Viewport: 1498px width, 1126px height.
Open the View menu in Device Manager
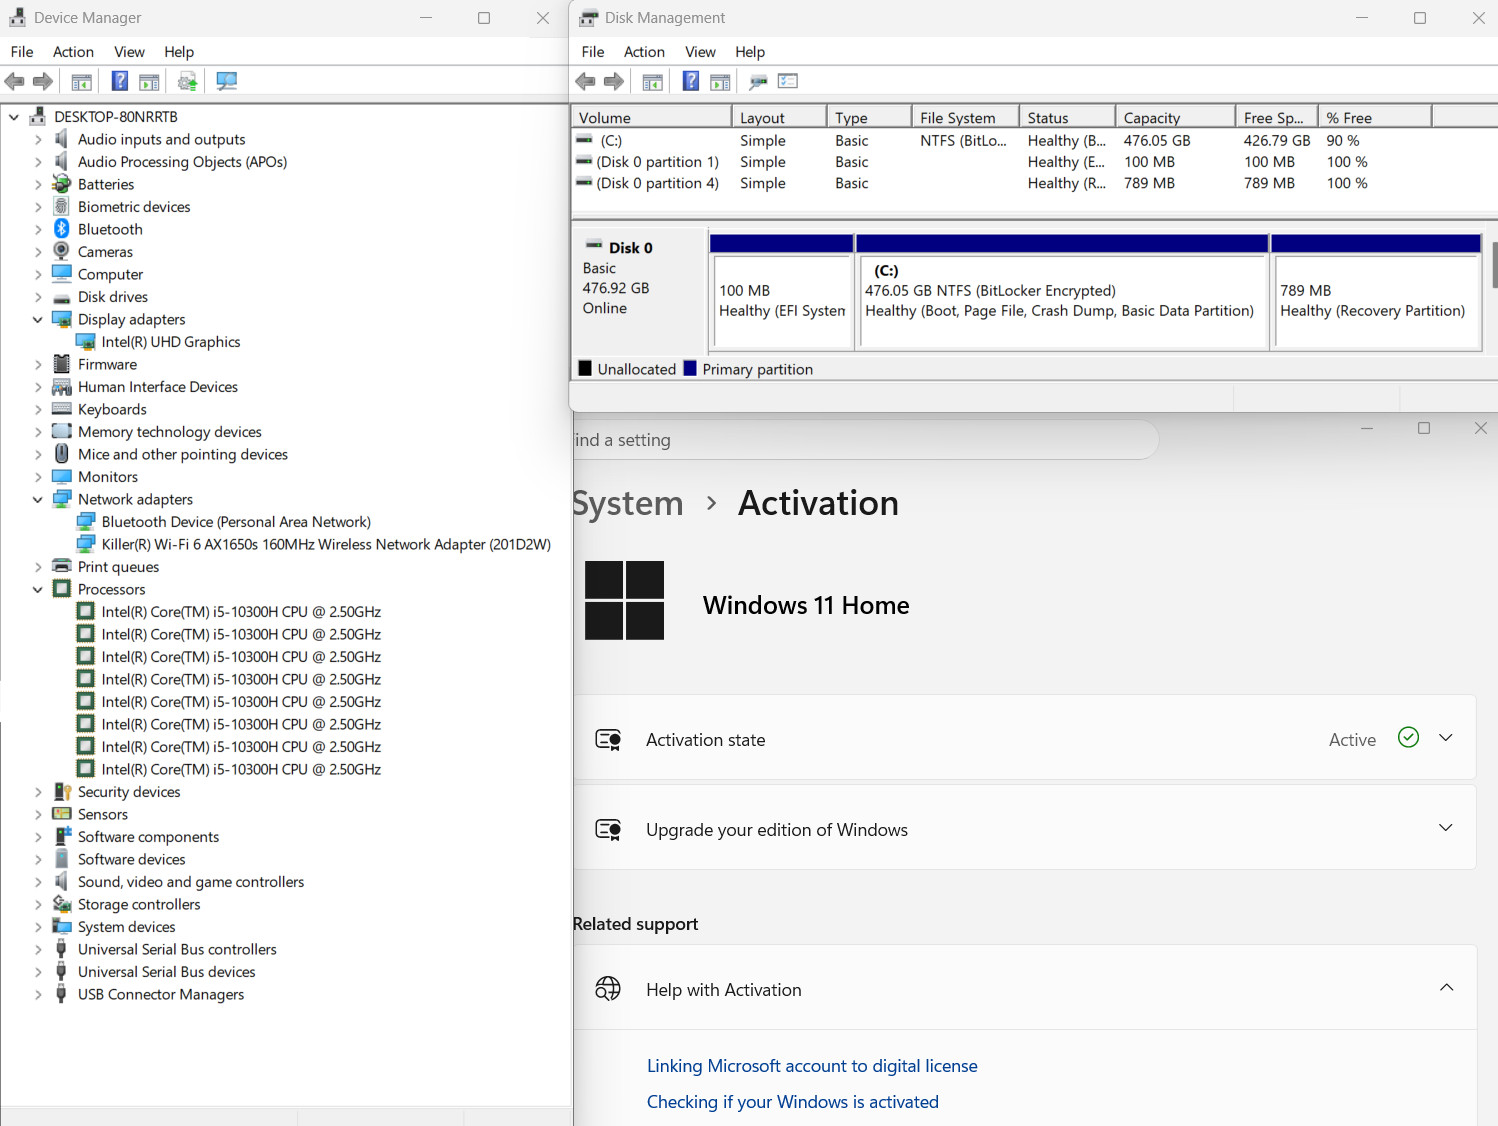point(129,52)
